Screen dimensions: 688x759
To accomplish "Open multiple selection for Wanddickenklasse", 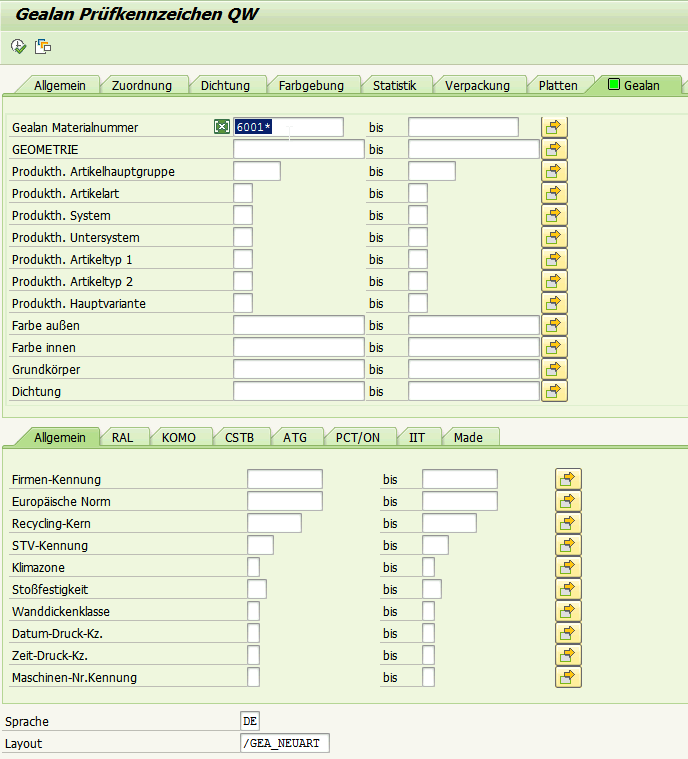I will [x=568, y=611].
